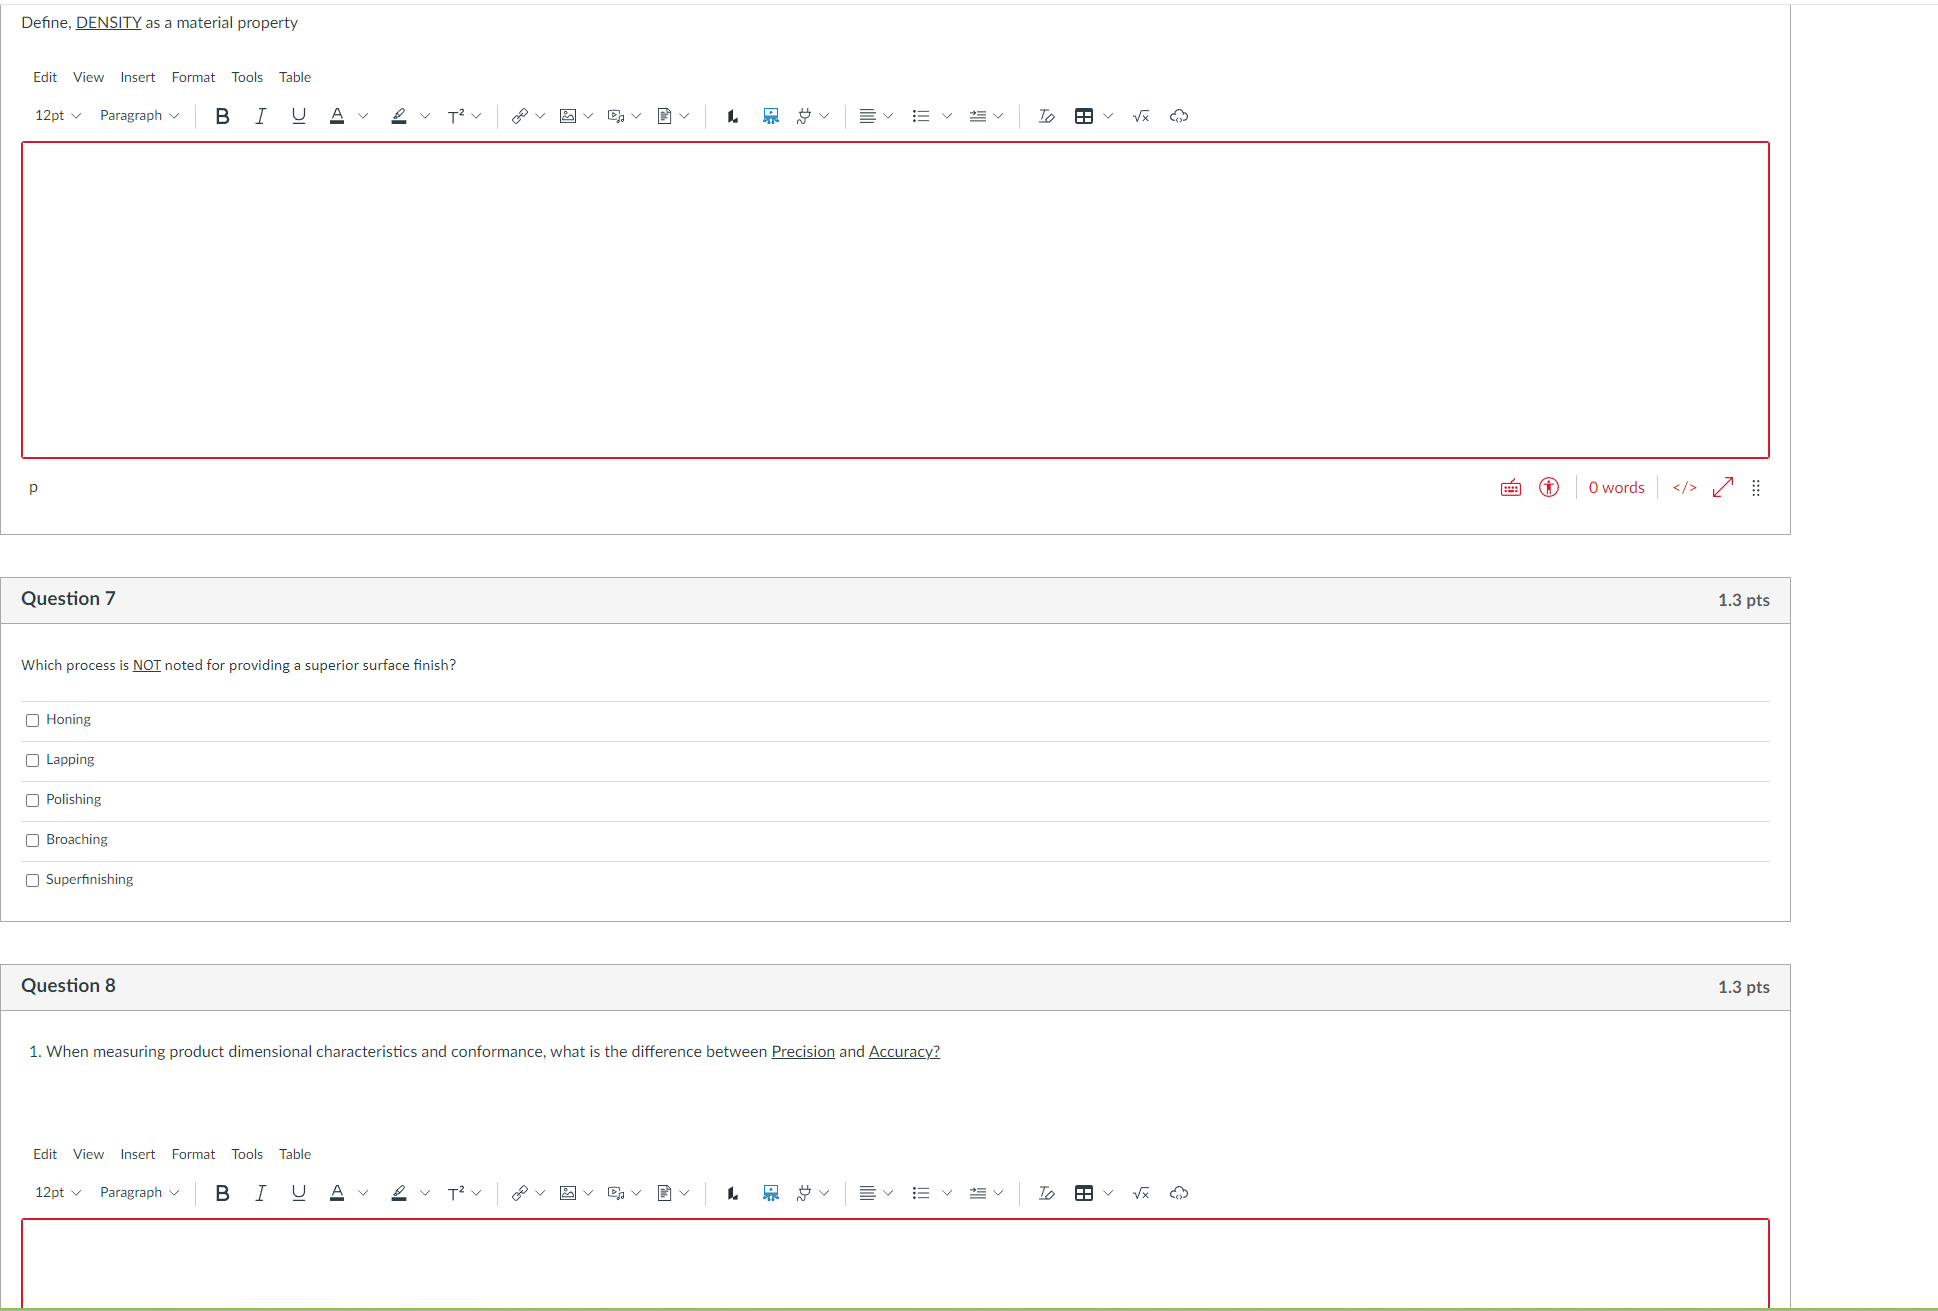The image size is (1938, 1311).
Task: Open the Format menu in the top editor
Action: (193, 77)
